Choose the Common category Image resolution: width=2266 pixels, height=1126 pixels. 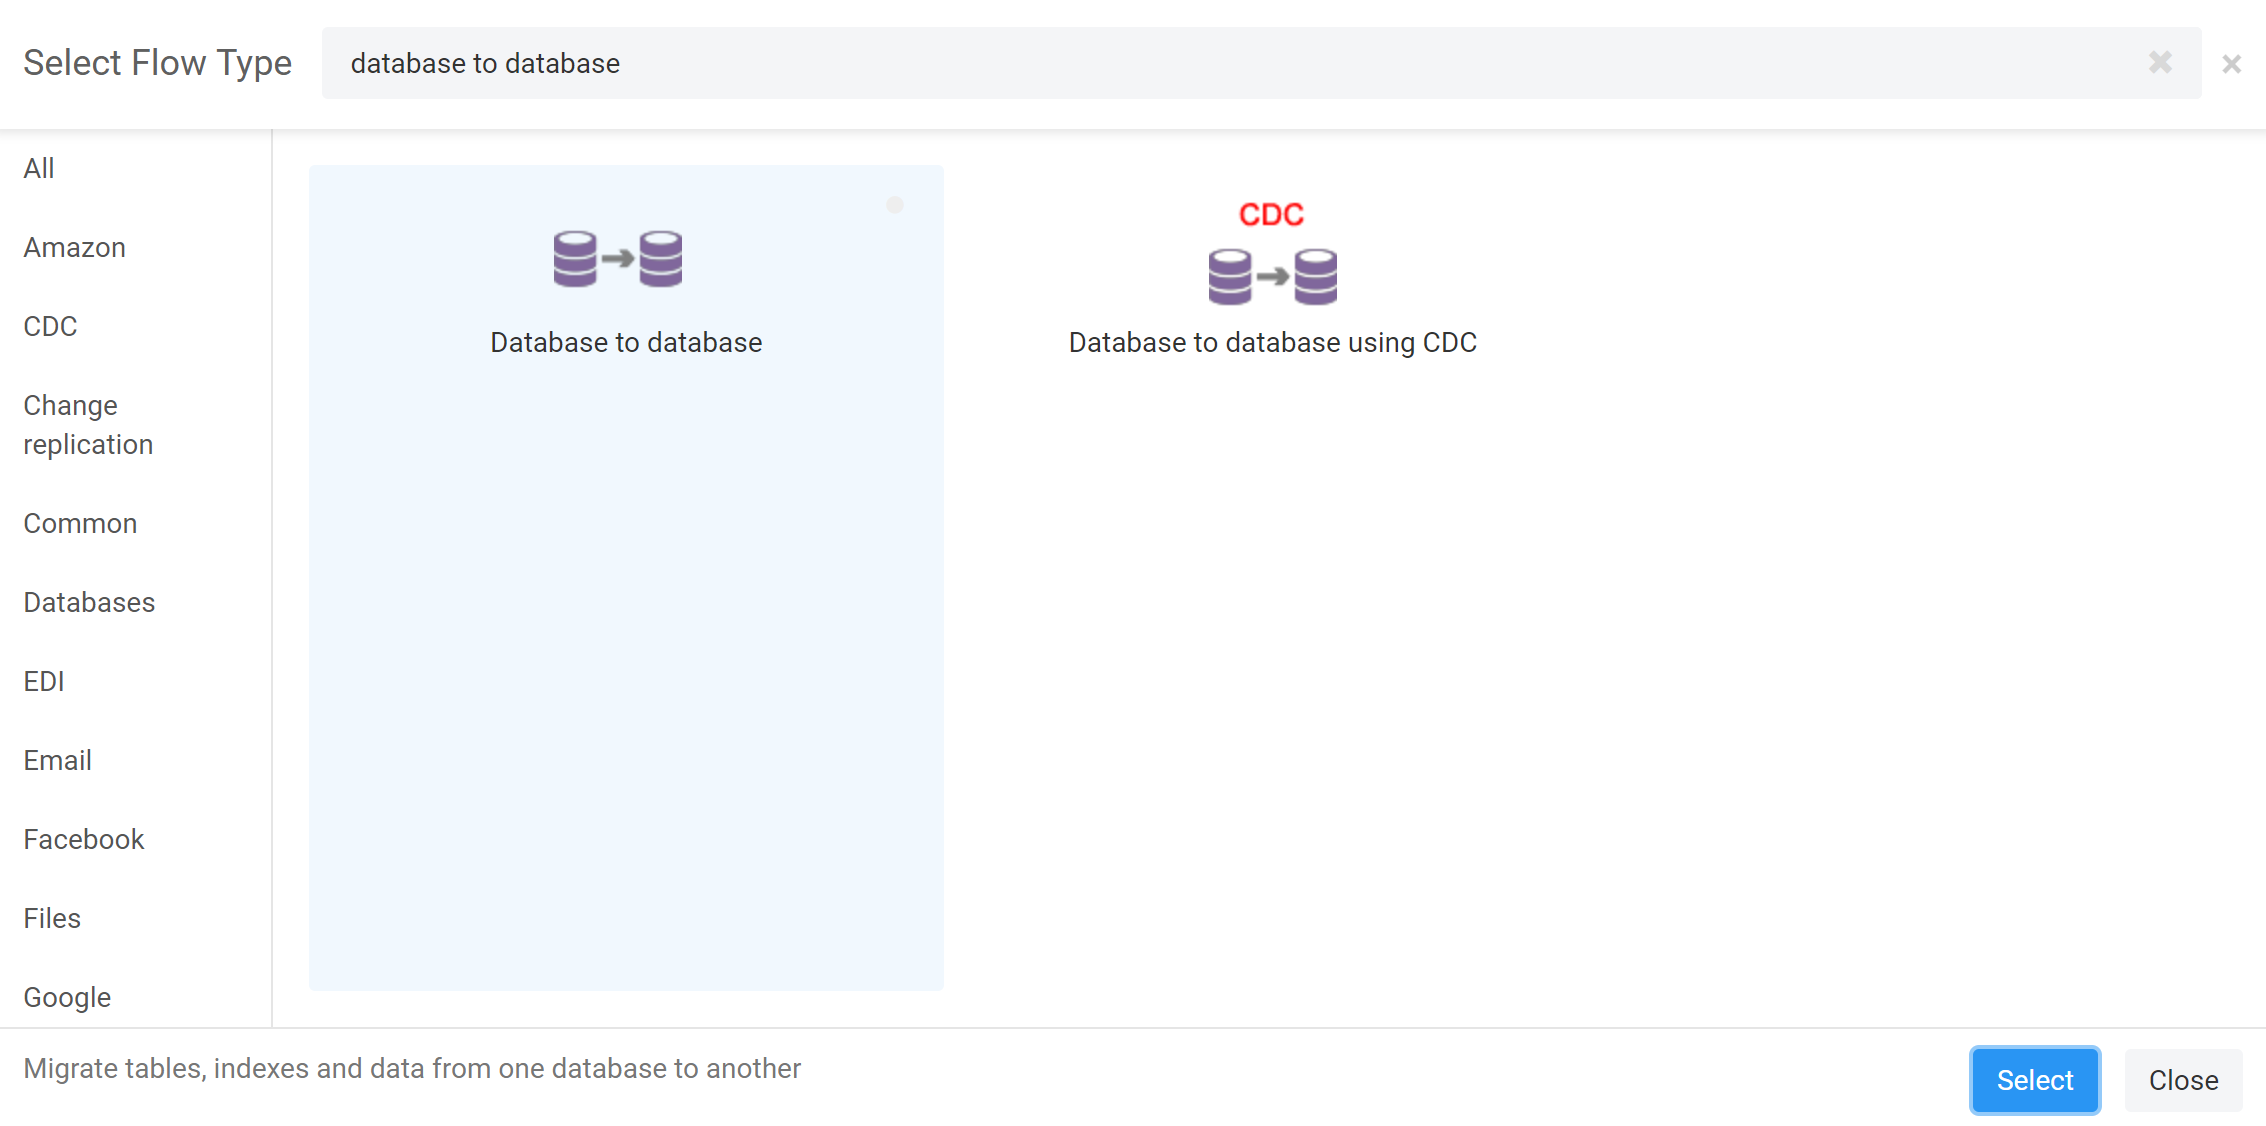pos(80,523)
